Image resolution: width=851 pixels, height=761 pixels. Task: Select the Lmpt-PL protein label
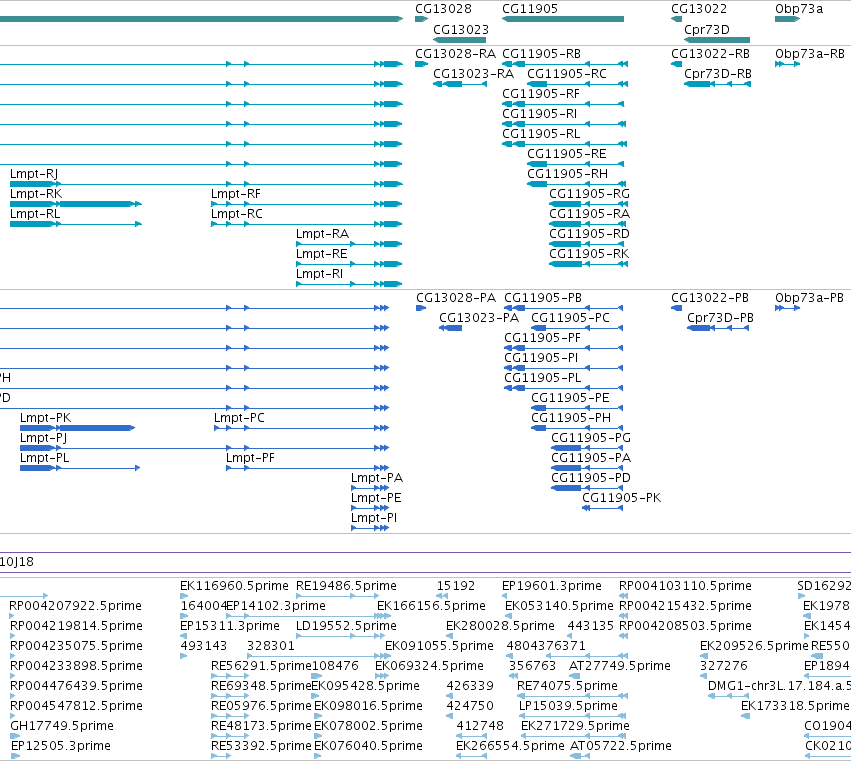coord(45,458)
